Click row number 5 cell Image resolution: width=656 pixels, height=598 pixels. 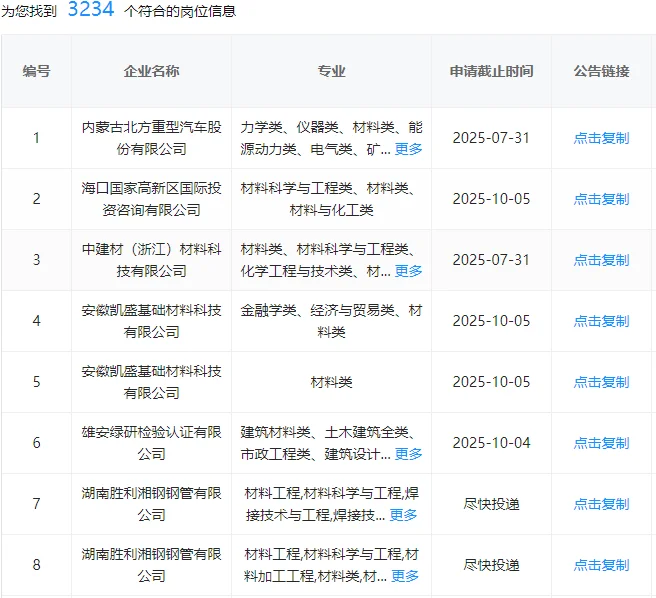[x=36, y=382]
